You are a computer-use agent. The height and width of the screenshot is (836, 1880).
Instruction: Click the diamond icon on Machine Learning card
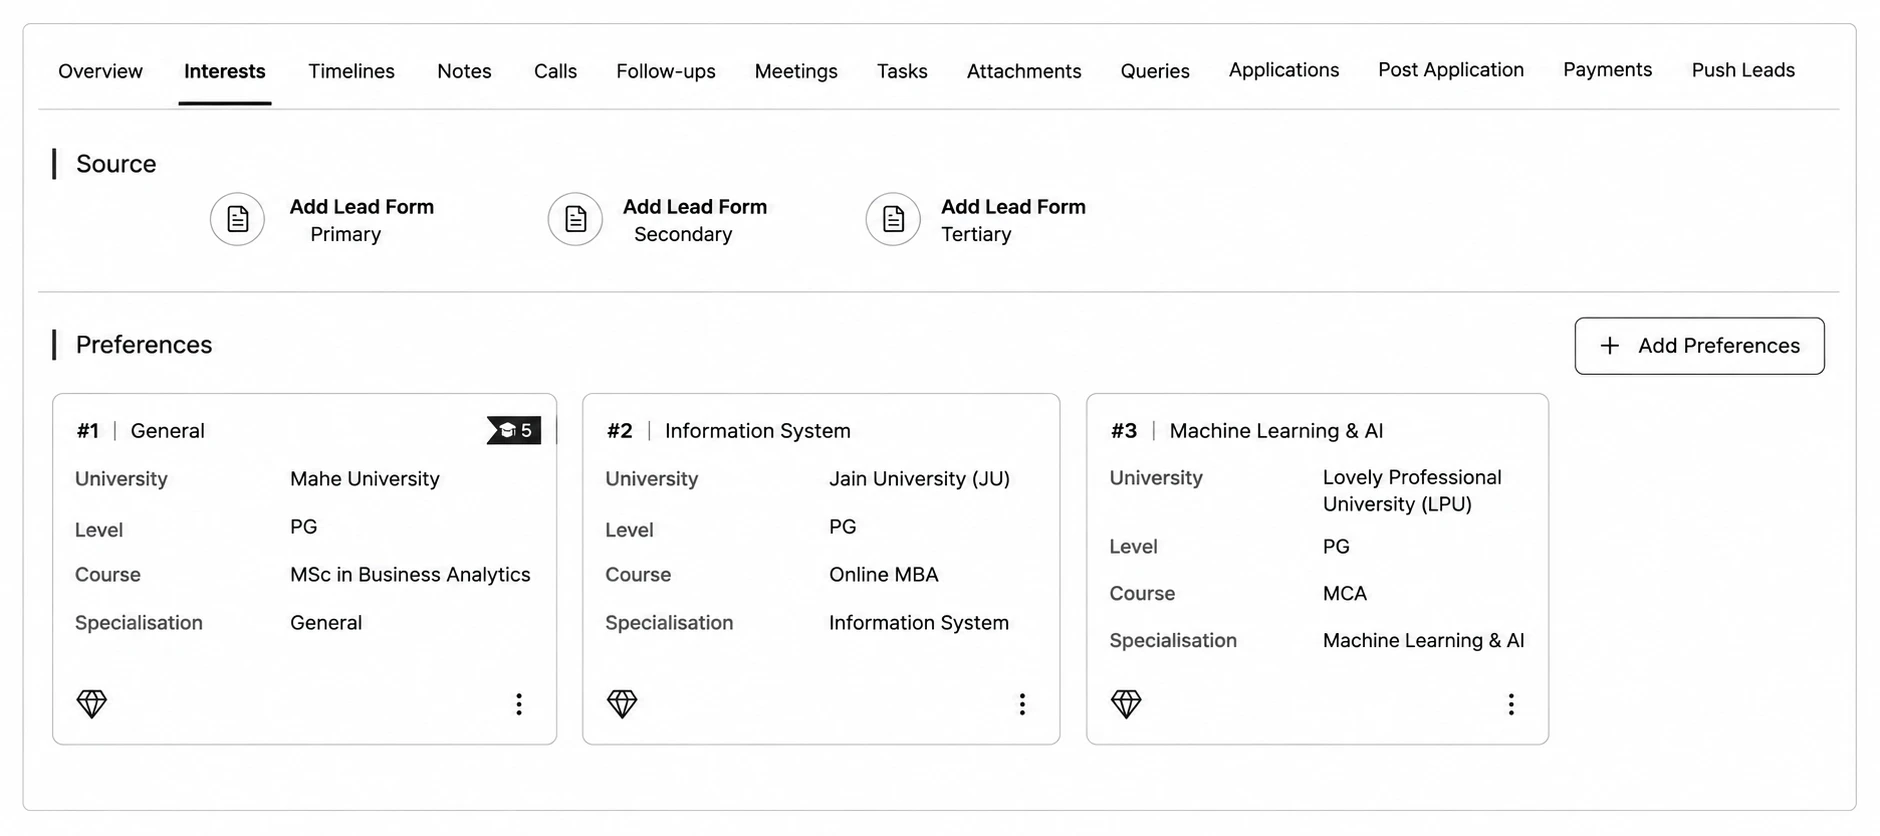tap(1126, 704)
